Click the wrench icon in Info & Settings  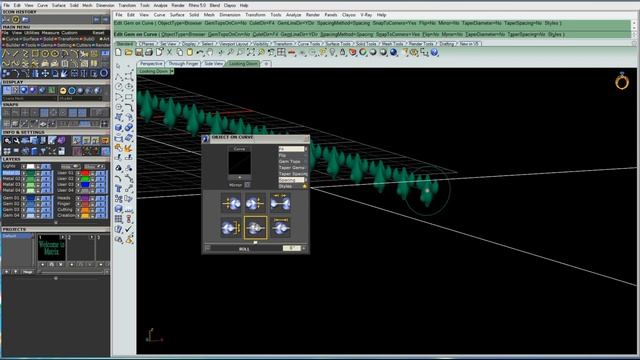16,141
